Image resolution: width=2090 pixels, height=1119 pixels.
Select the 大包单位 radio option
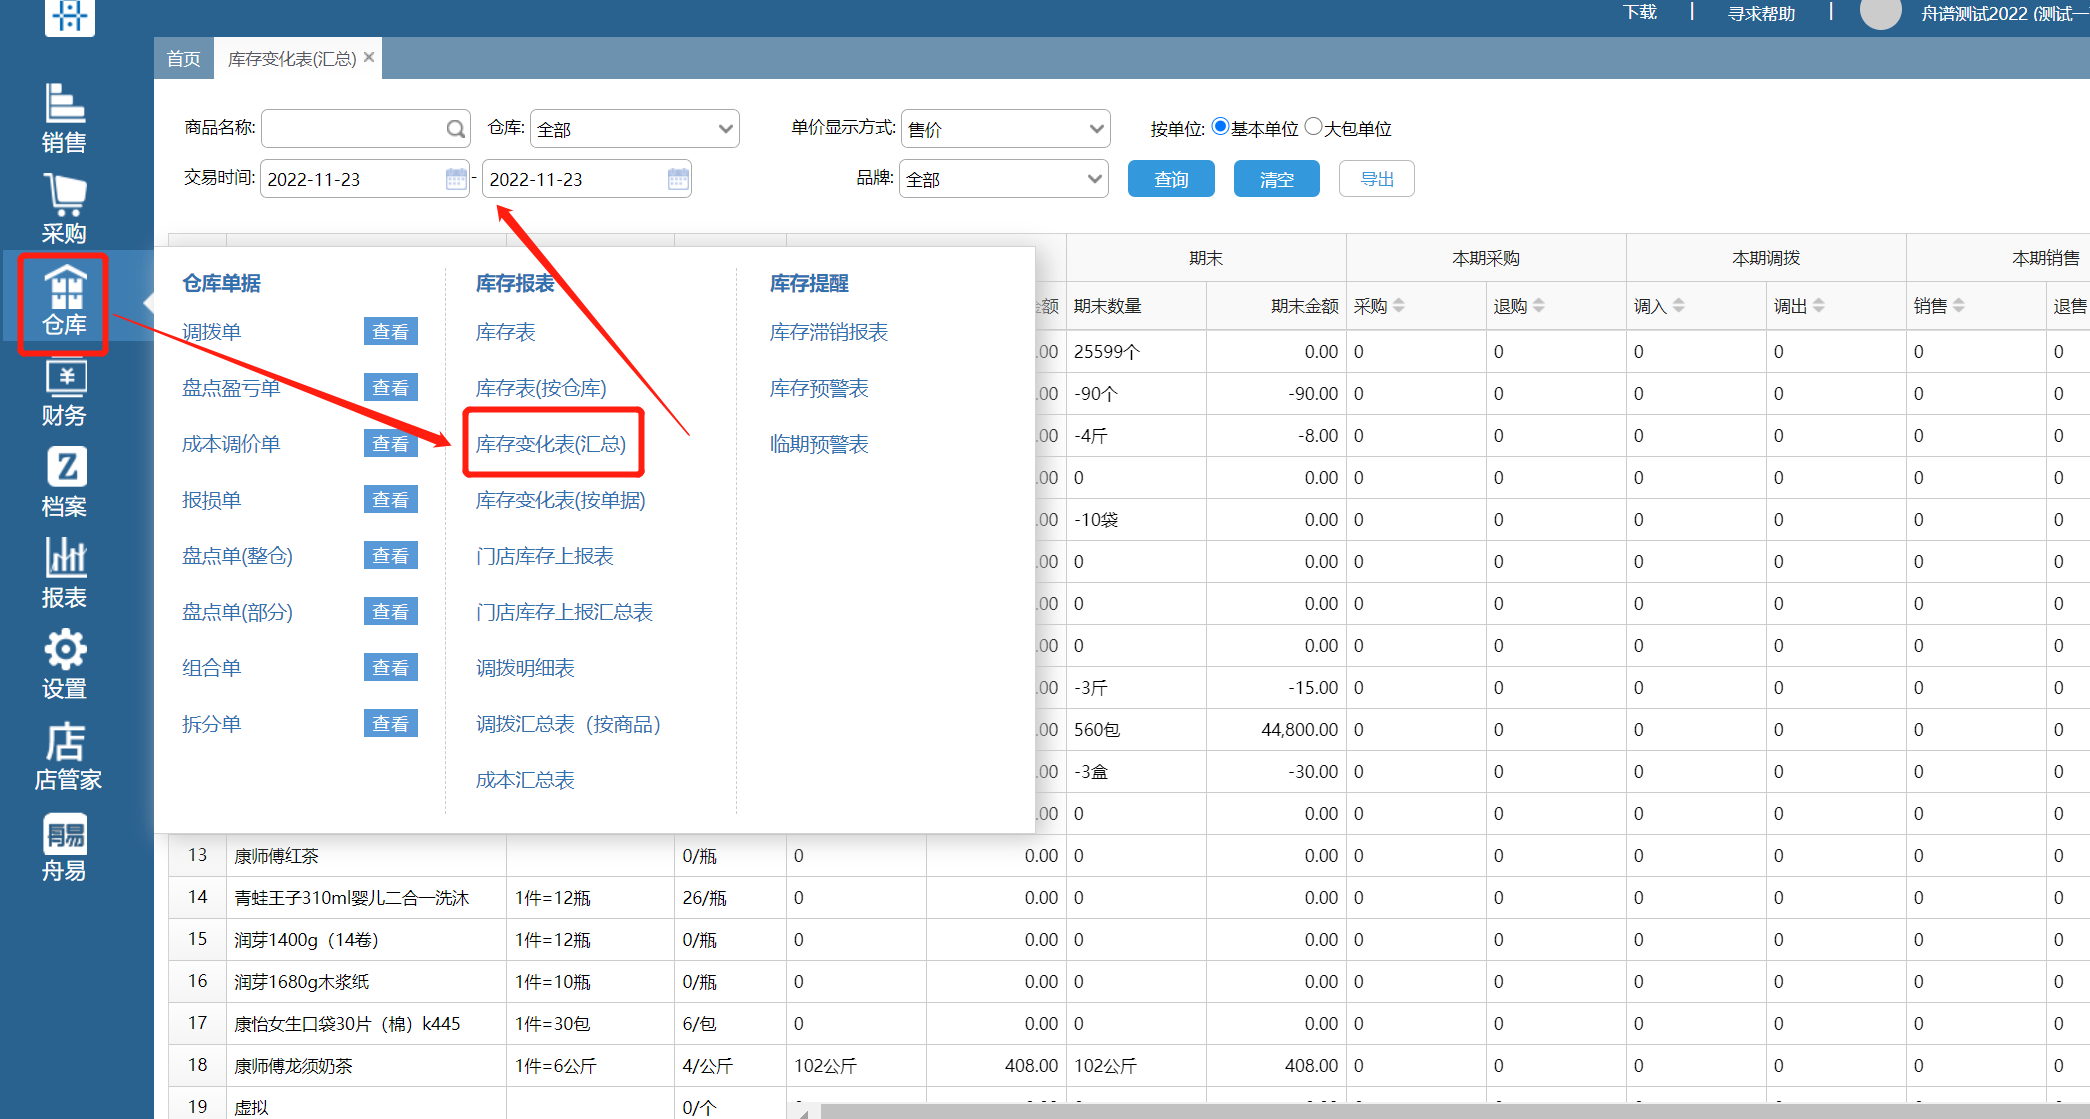(1314, 127)
